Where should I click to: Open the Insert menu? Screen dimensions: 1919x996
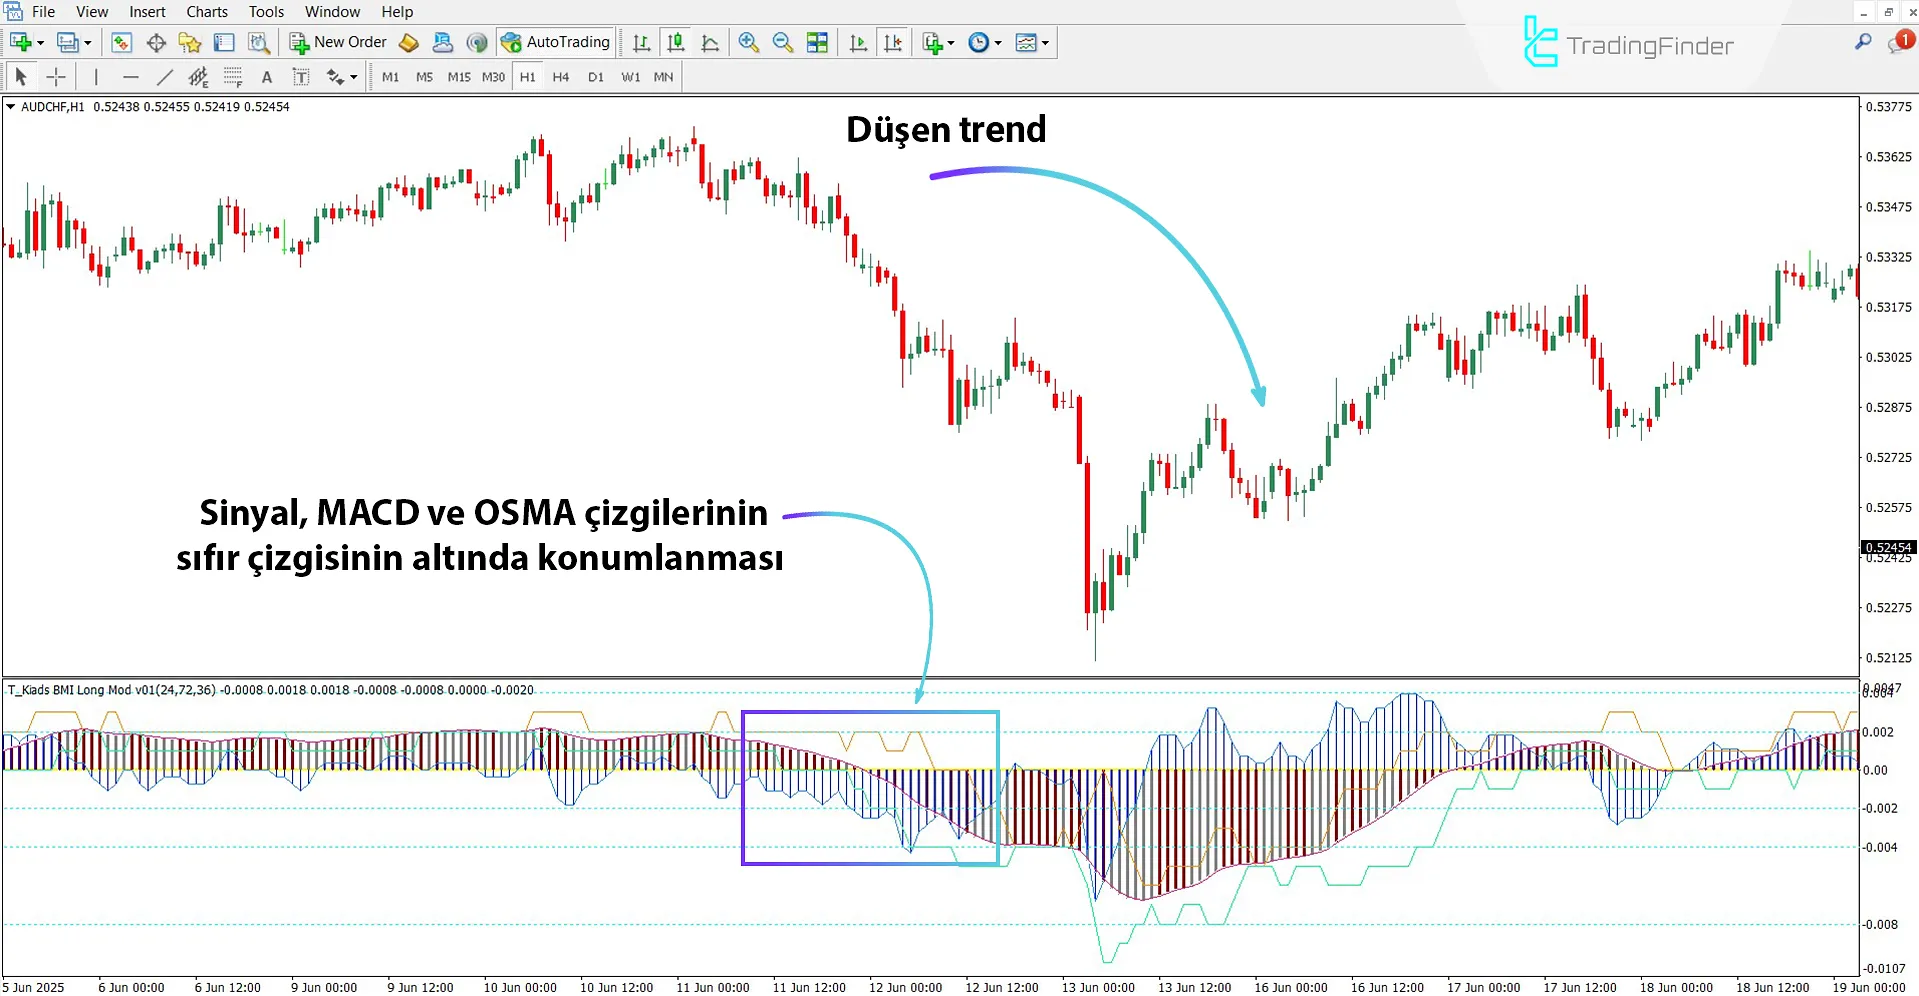coord(147,12)
